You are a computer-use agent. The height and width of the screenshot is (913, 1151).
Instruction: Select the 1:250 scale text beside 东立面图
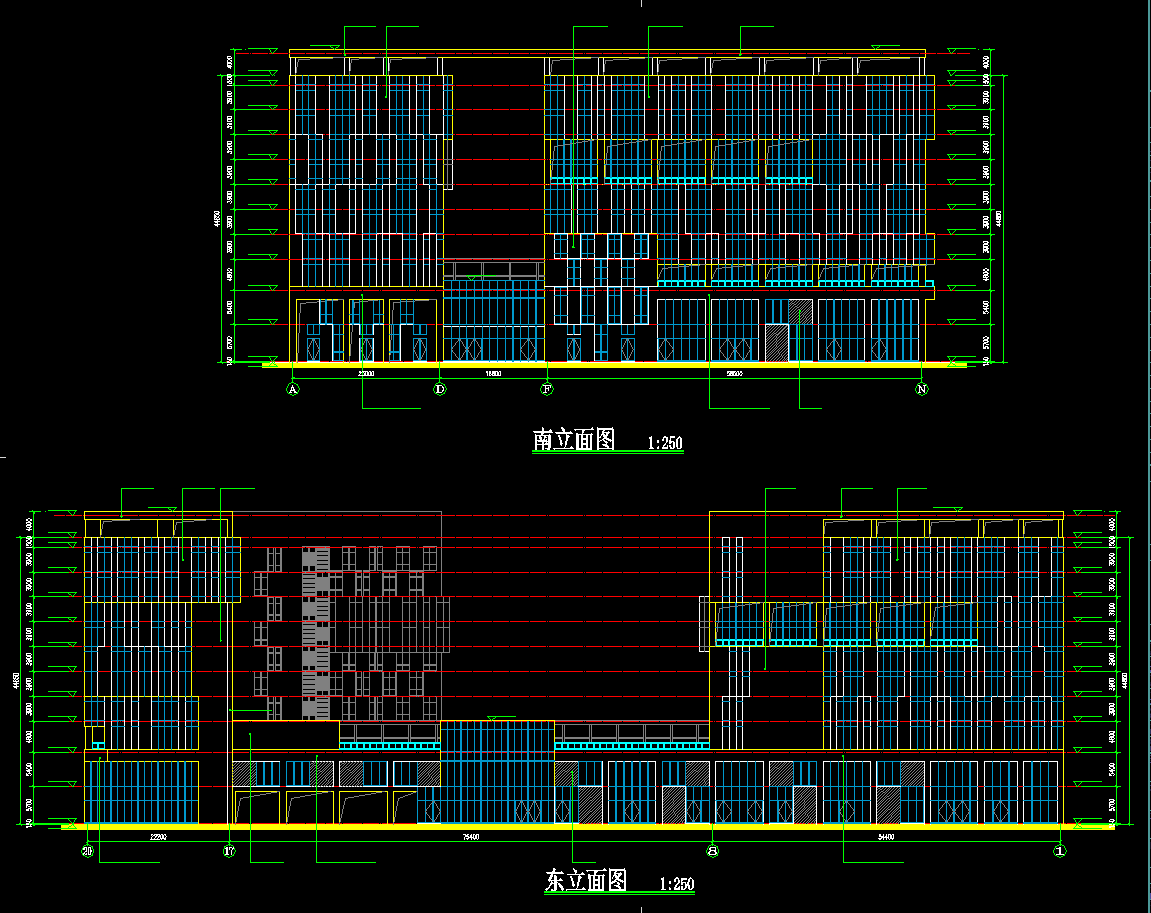(x=677, y=884)
